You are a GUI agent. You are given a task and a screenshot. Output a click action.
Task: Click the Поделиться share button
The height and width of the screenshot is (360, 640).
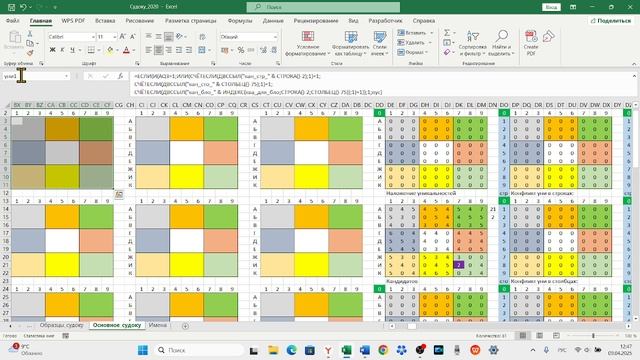(x=611, y=20)
